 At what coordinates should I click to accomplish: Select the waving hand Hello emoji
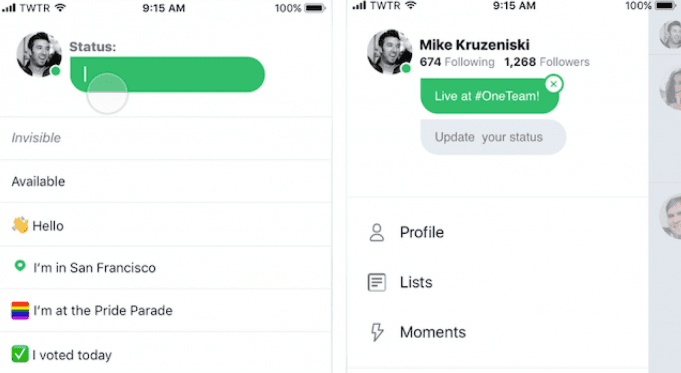click(x=20, y=225)
